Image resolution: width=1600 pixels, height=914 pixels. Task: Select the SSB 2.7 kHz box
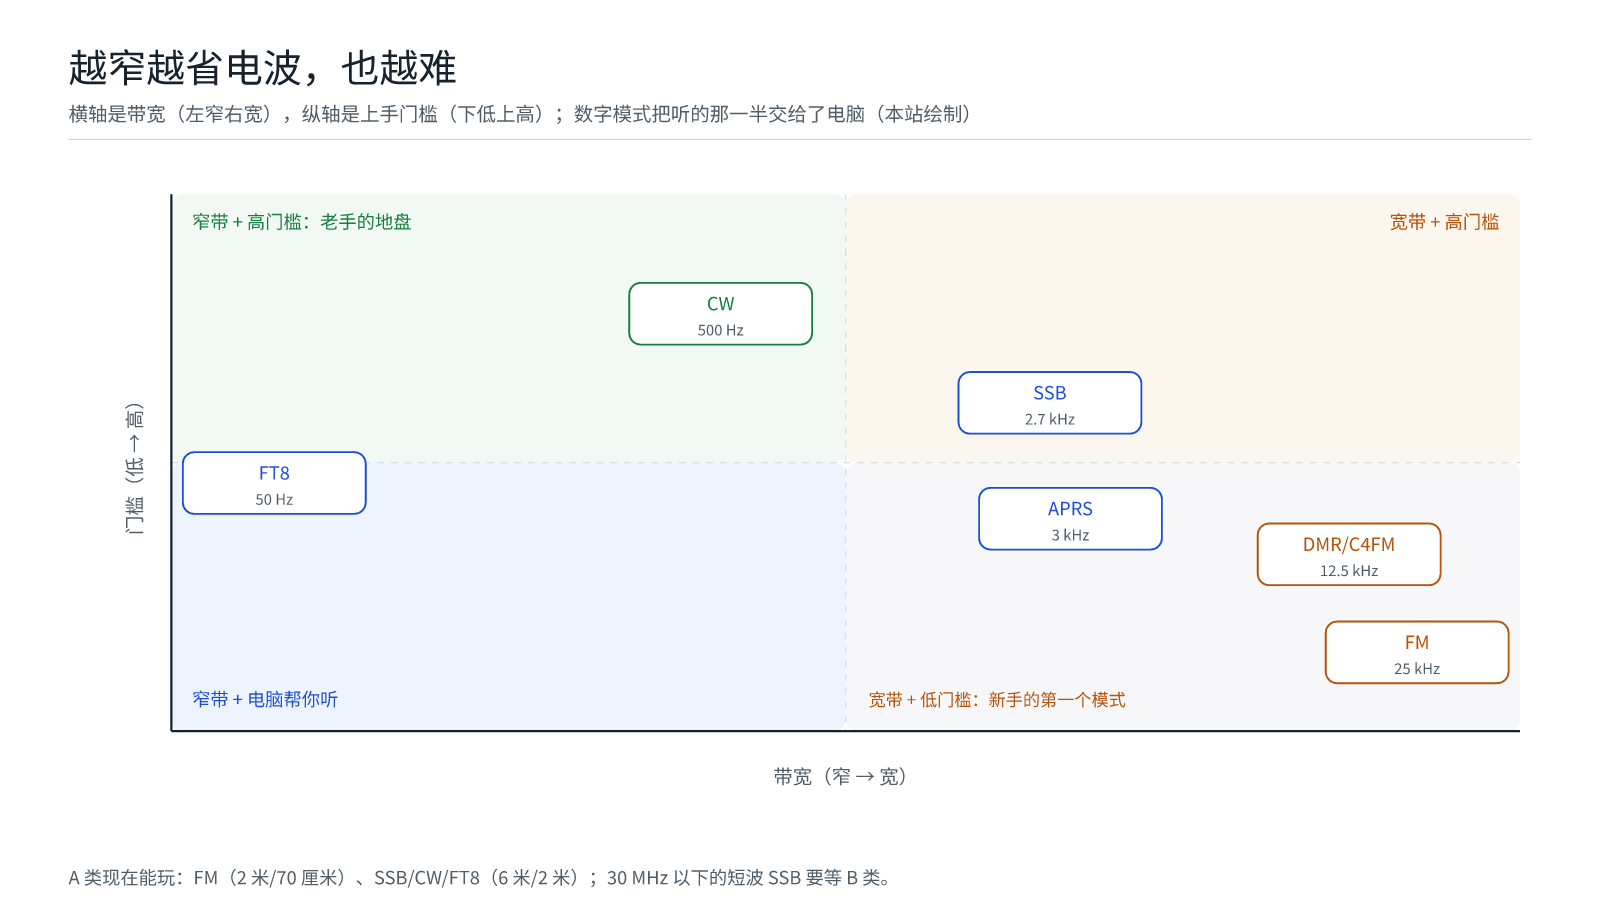(1049, 403)
